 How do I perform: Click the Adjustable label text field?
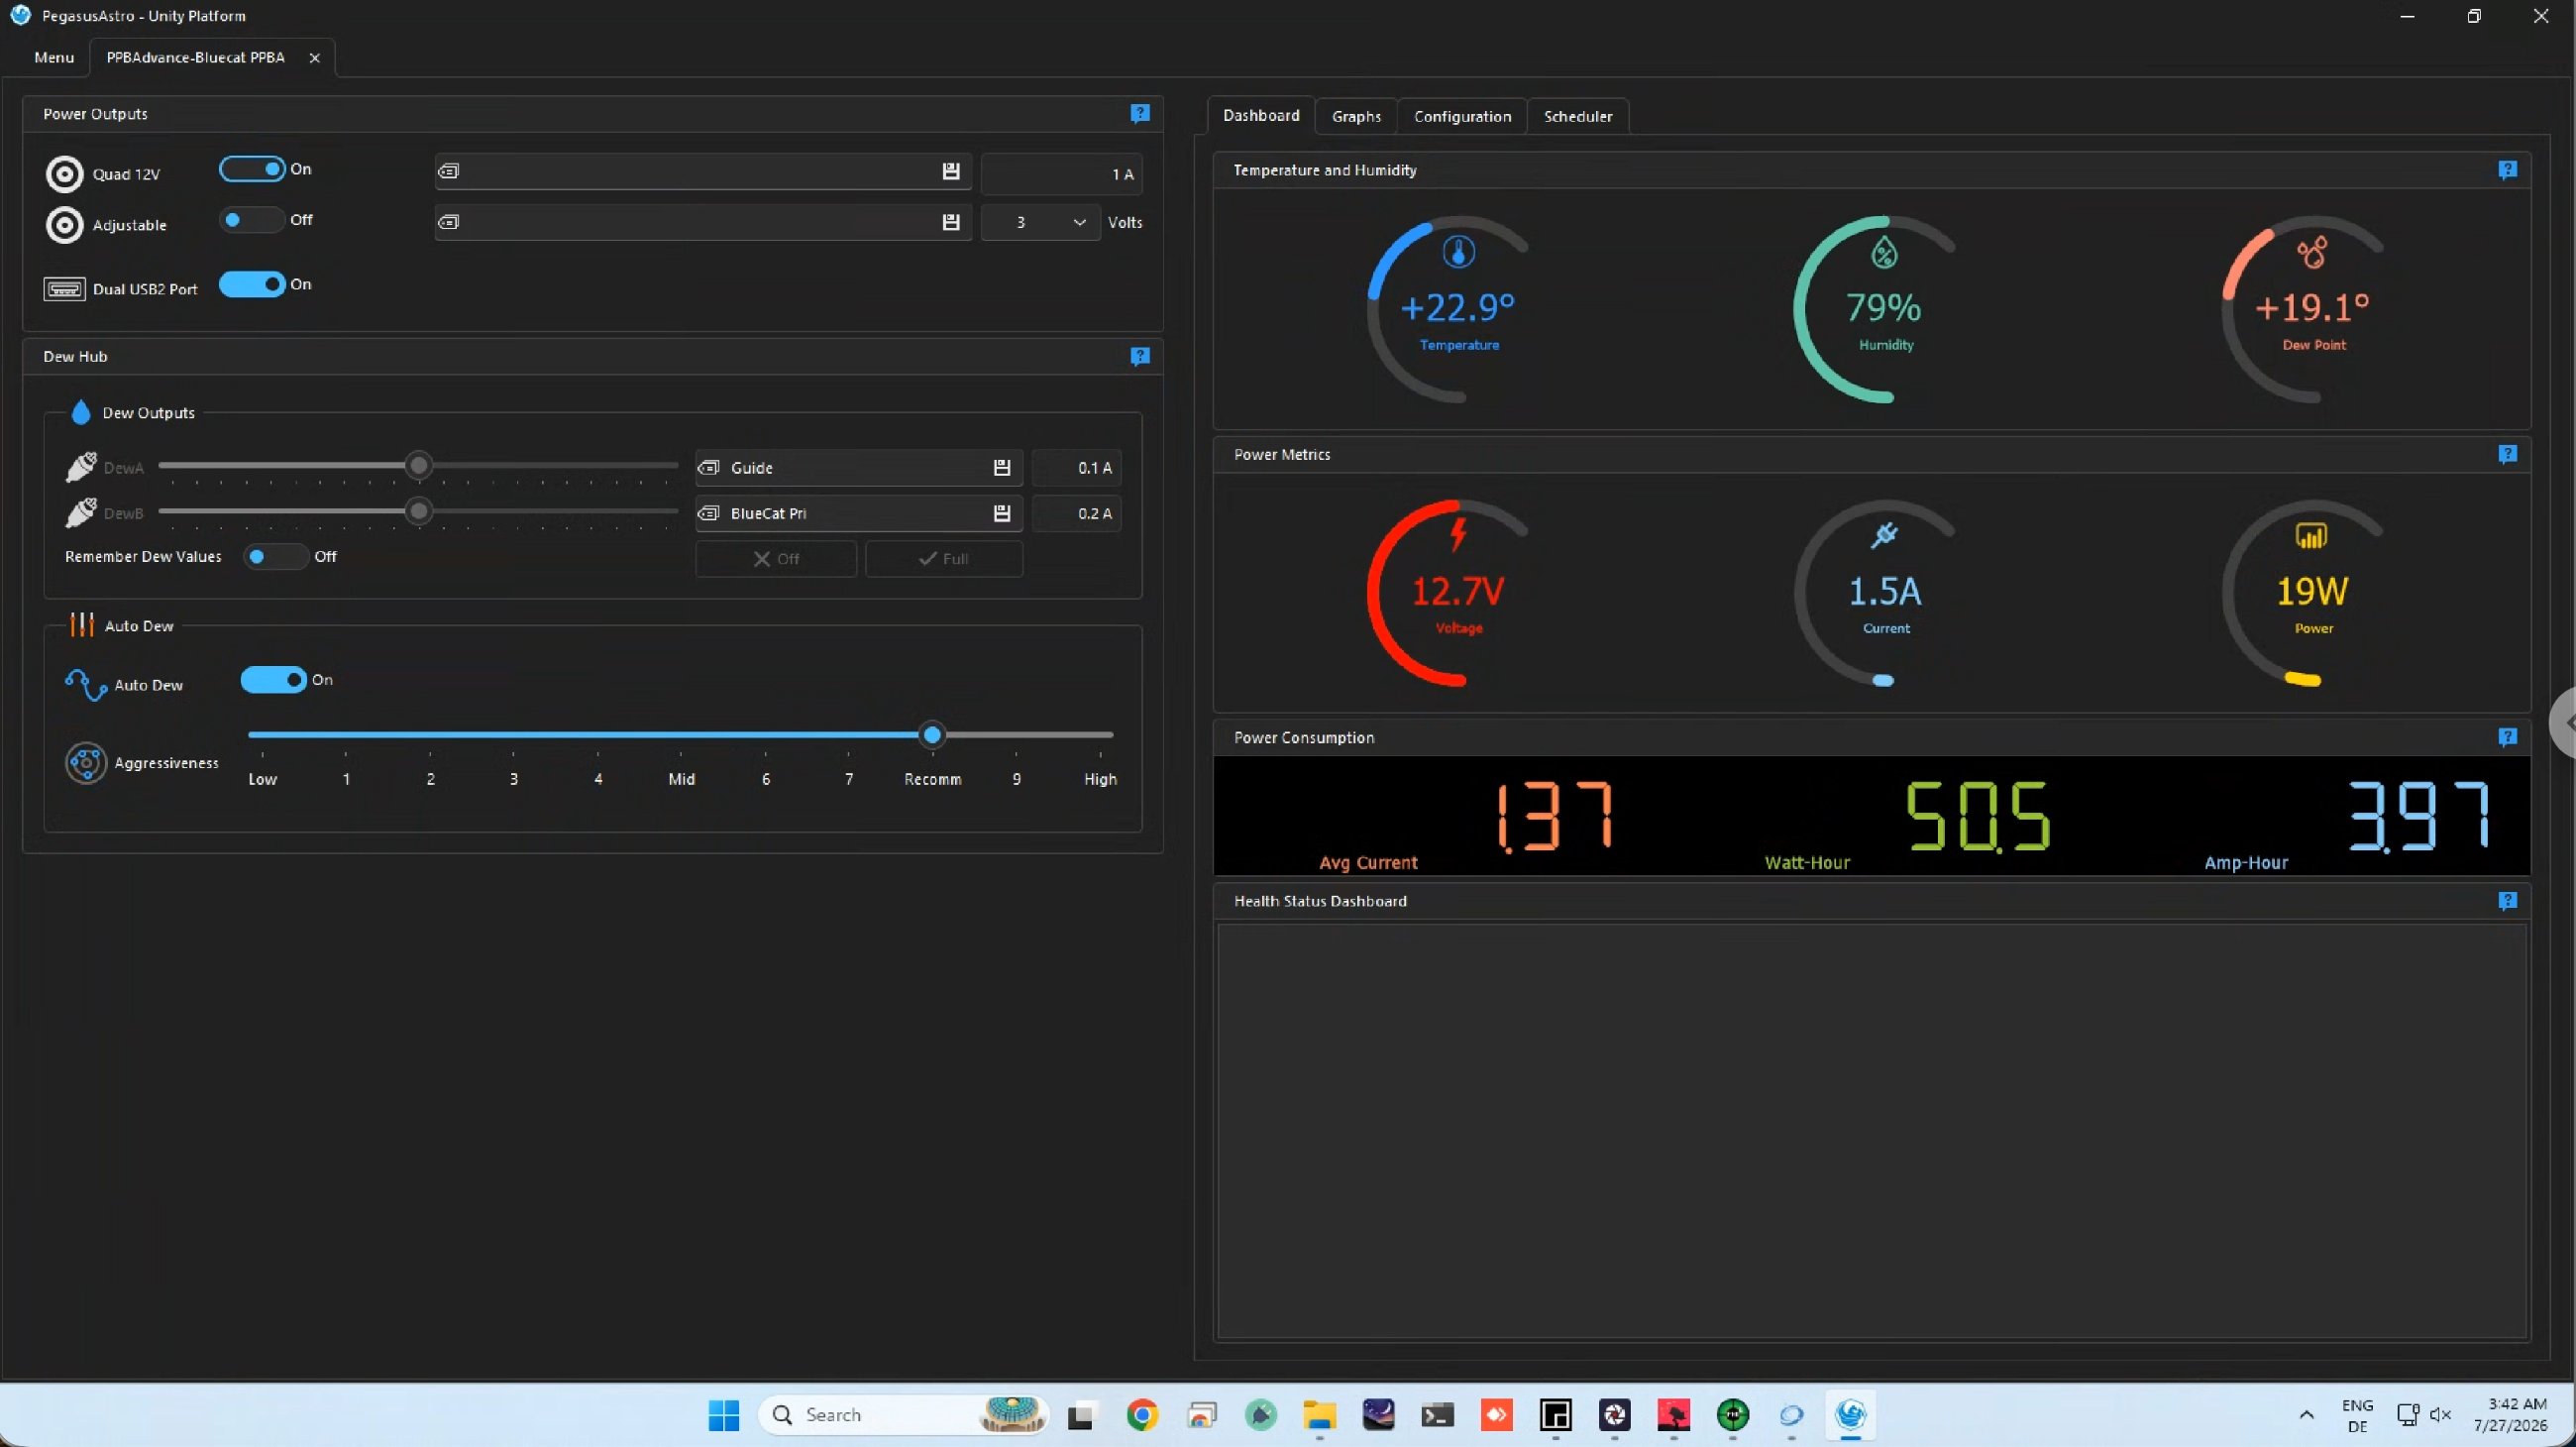(703, 222)
